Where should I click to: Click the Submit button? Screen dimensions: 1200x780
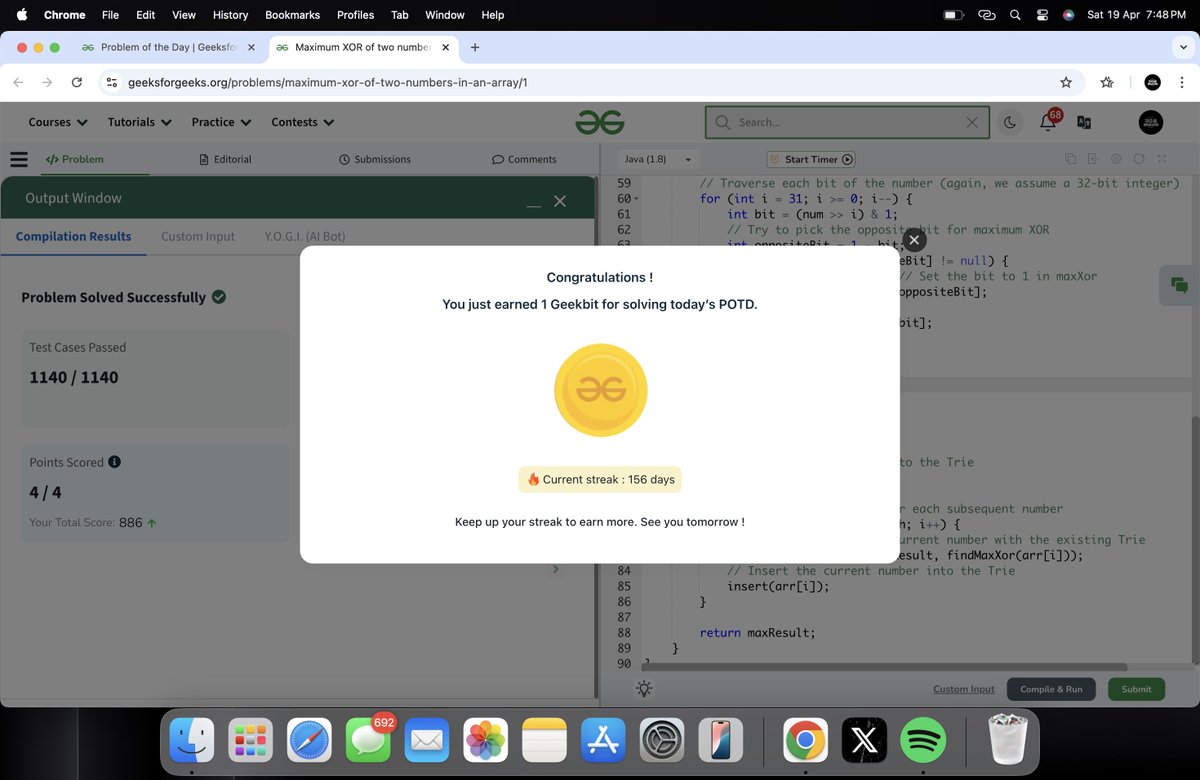[x=1136, y=689]
